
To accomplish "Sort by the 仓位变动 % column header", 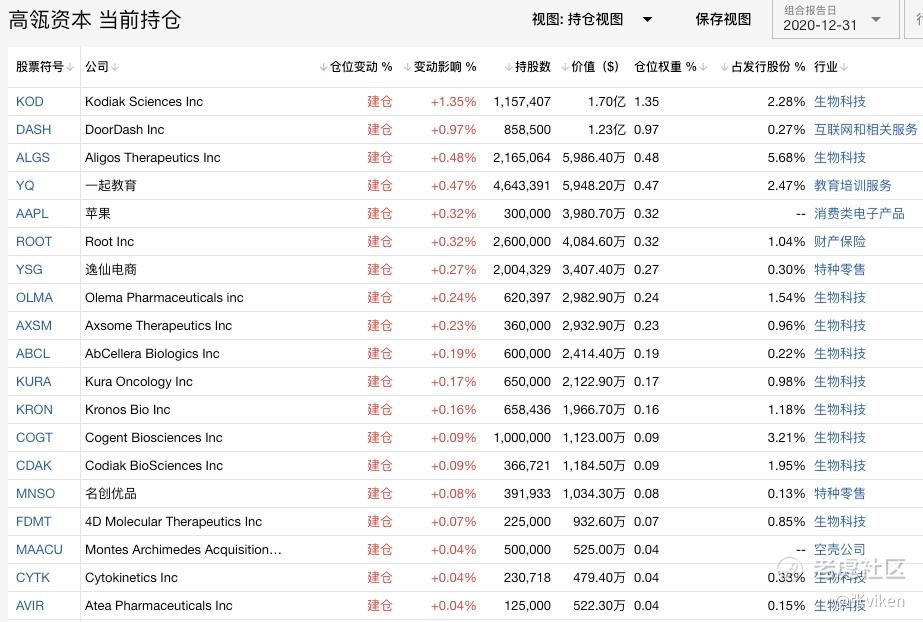I will click(356, 66).
